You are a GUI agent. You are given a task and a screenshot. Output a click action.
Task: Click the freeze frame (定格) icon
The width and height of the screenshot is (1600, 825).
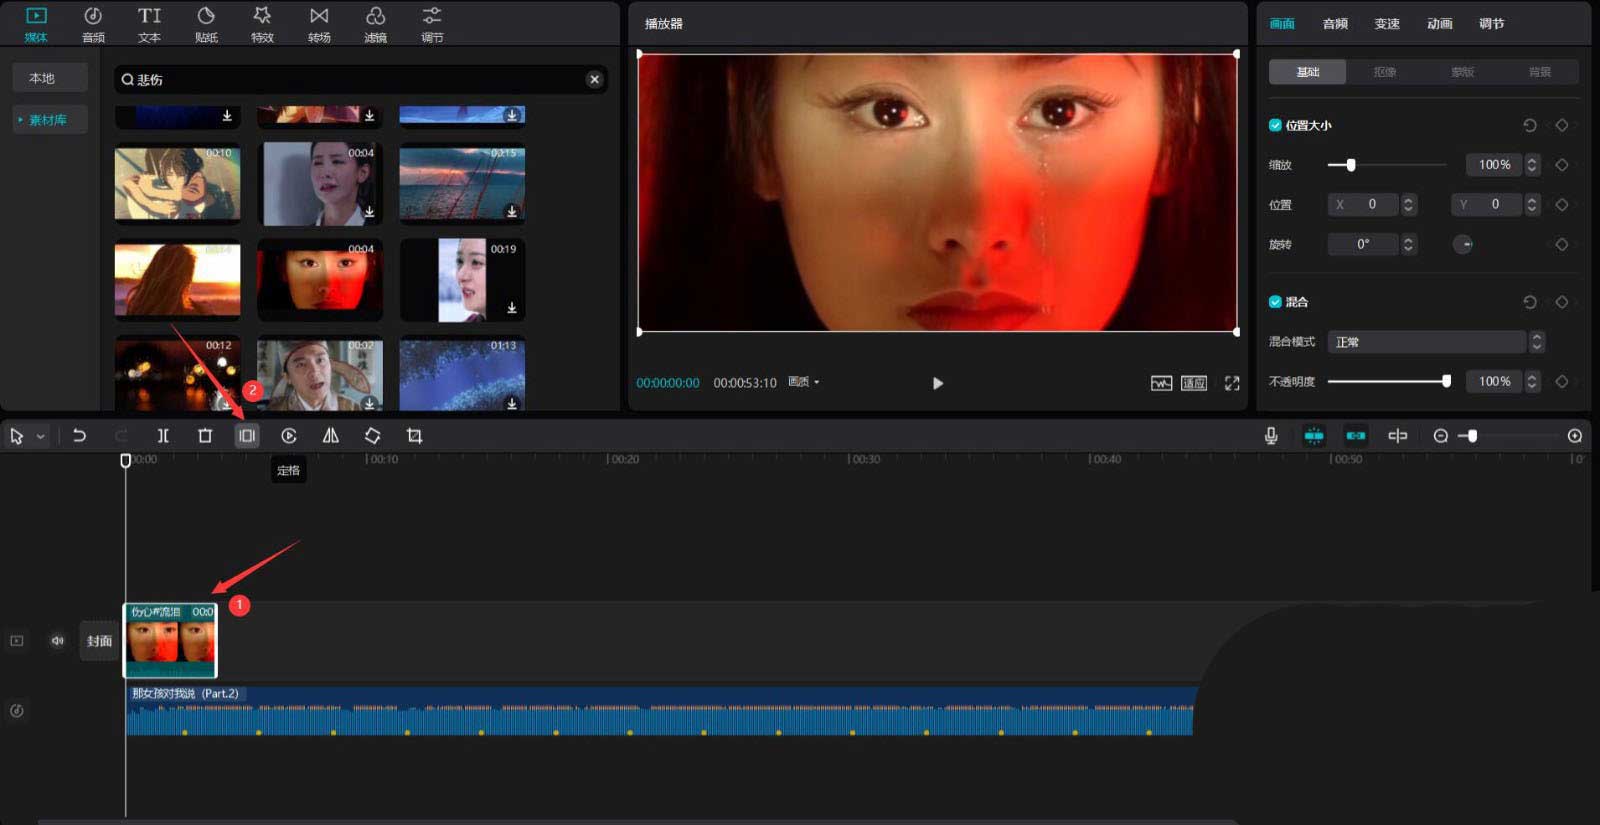(x=247, y=436)
